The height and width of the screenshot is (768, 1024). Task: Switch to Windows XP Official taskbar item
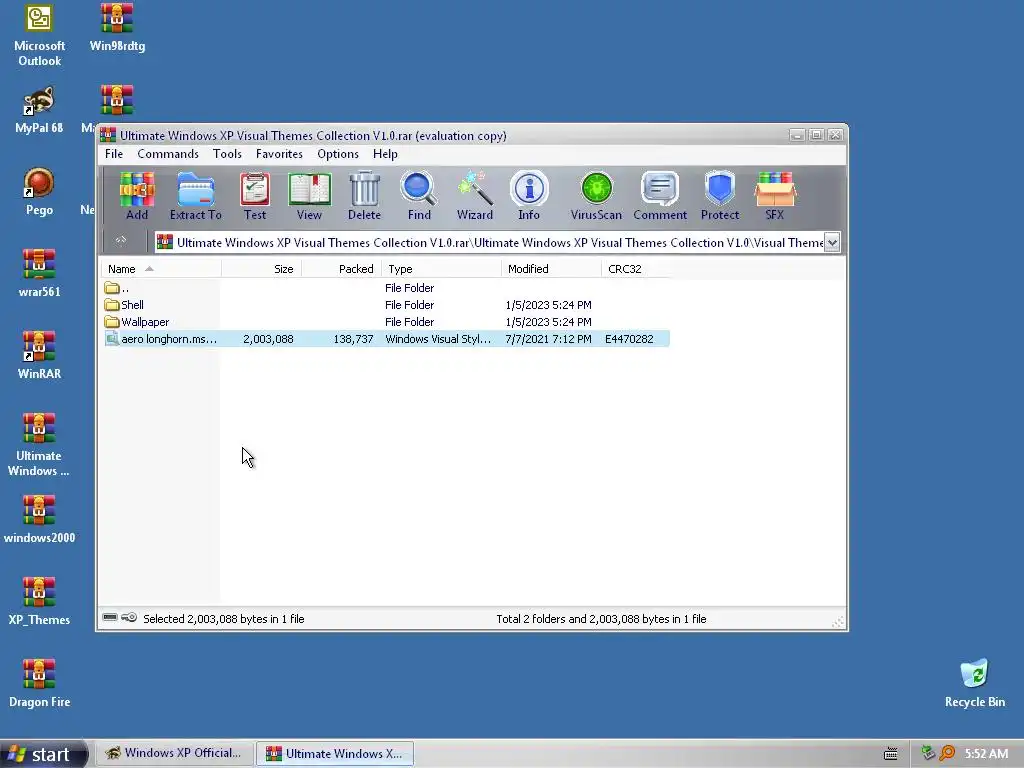tap(174, 754)
